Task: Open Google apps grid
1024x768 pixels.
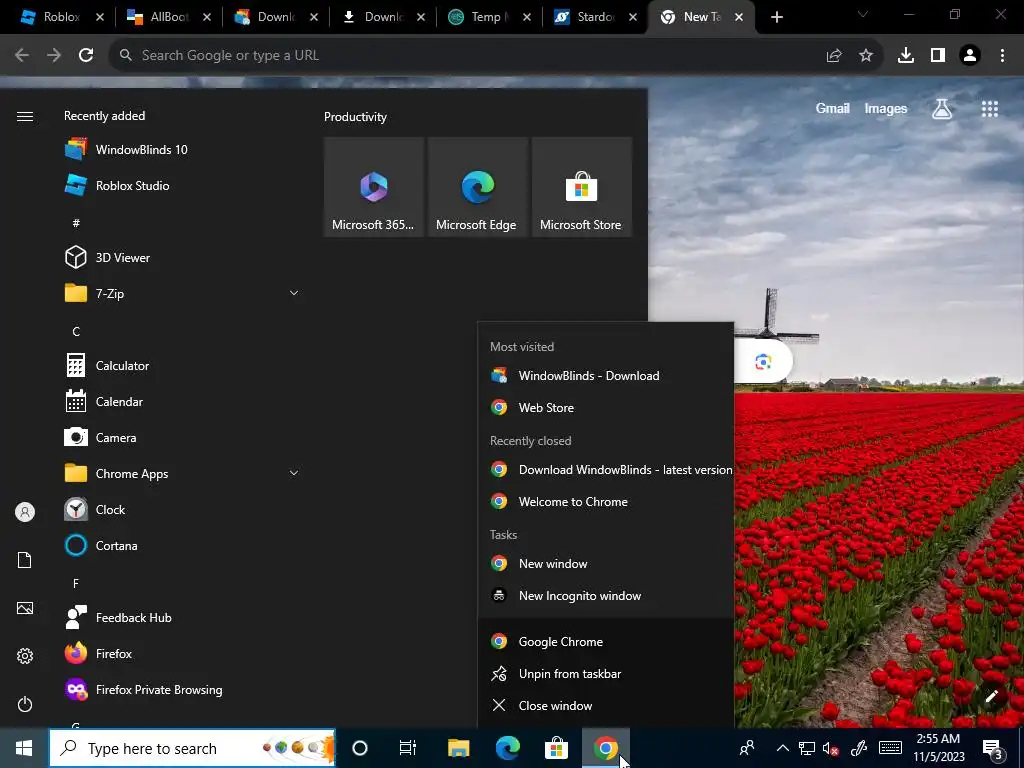Action: (990, 109)
